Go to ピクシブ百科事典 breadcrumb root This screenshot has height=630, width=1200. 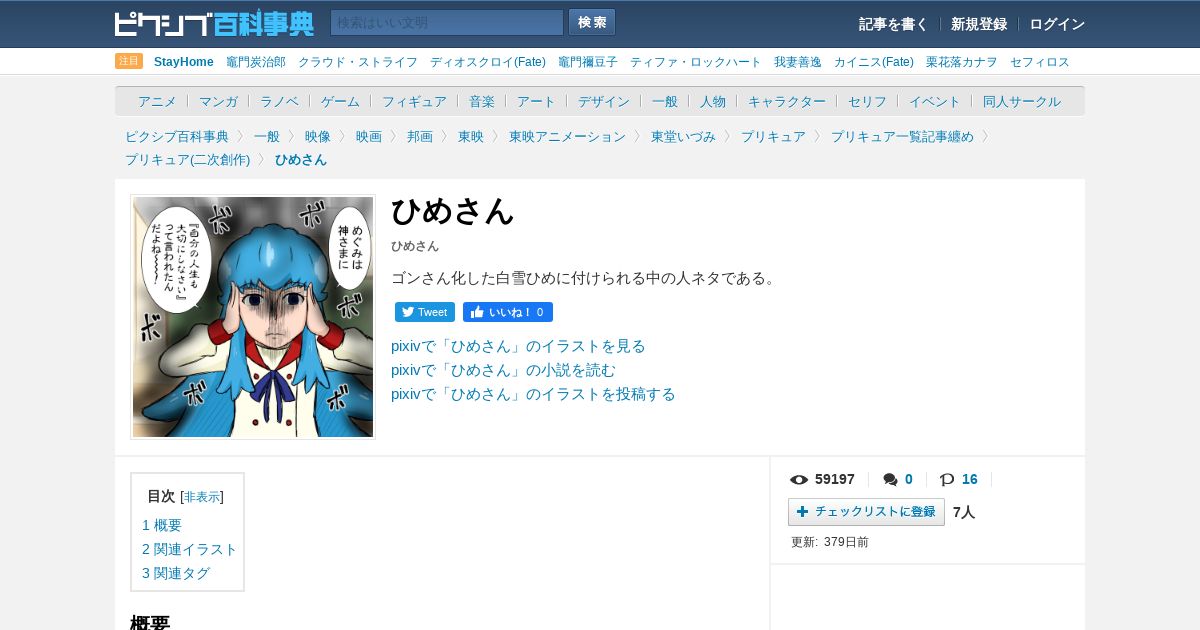(x=177, y=136)
